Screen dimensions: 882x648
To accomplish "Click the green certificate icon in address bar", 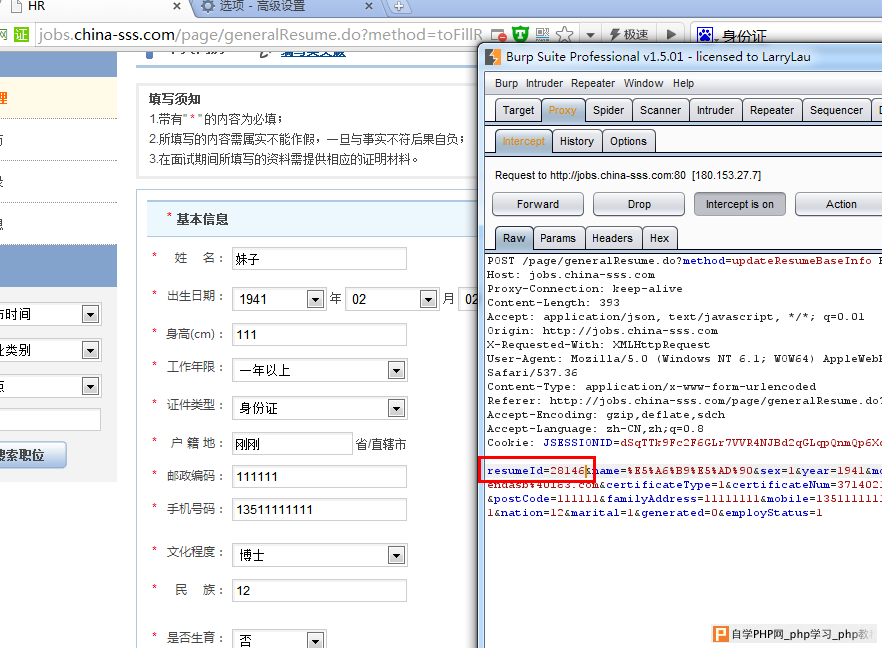I will pos(21,35).
